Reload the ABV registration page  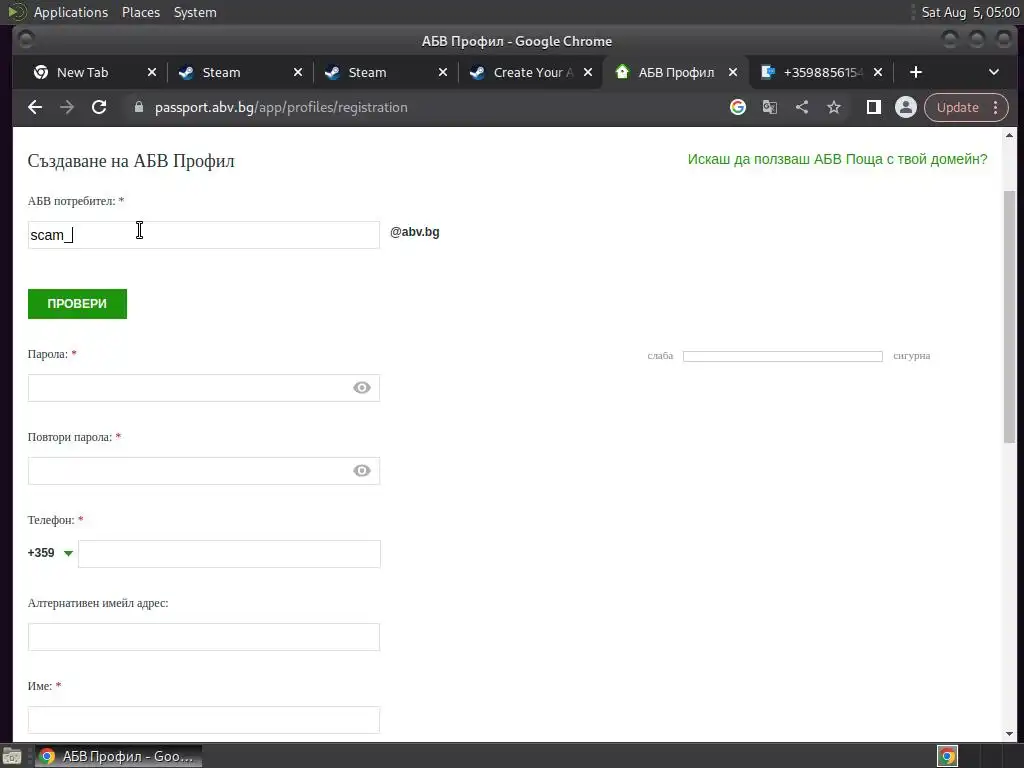pos(99,107)
